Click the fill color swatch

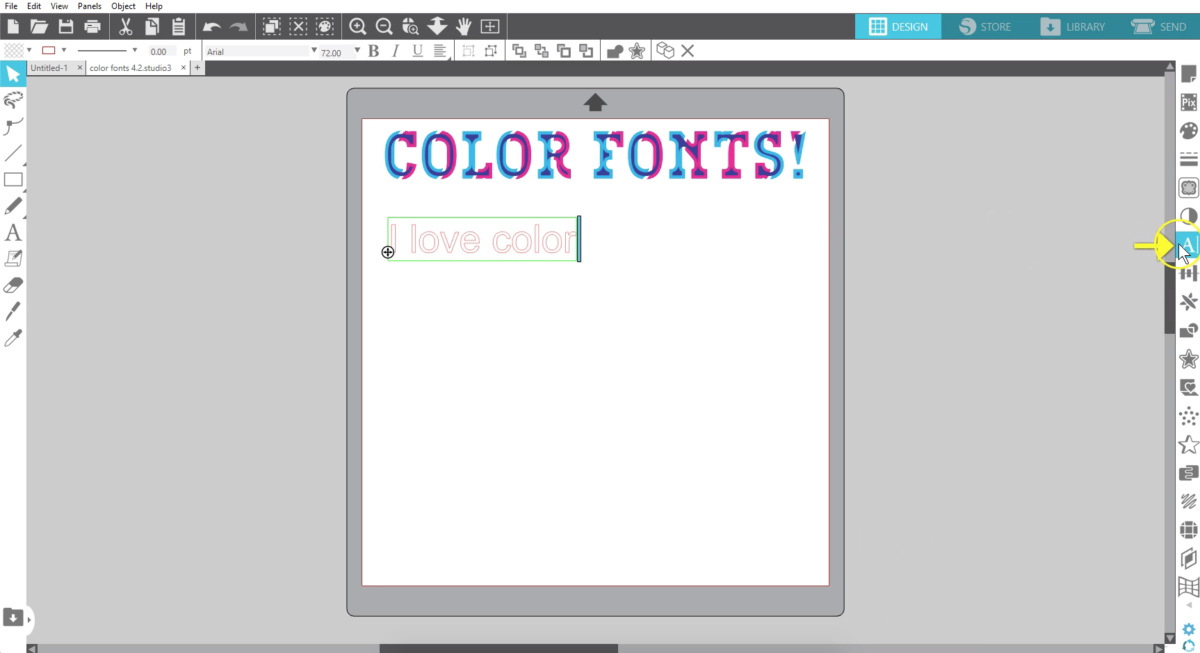[x=13, y=50]
